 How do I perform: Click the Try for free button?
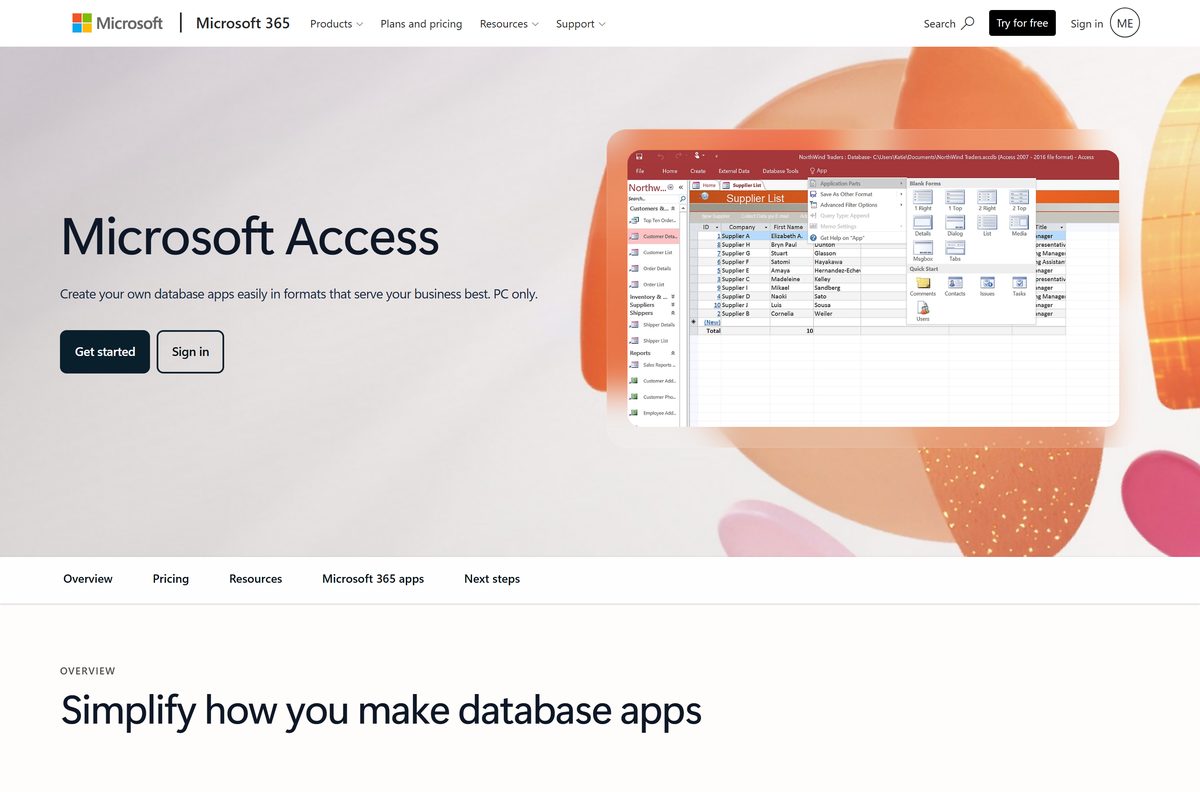point(1022,23)
